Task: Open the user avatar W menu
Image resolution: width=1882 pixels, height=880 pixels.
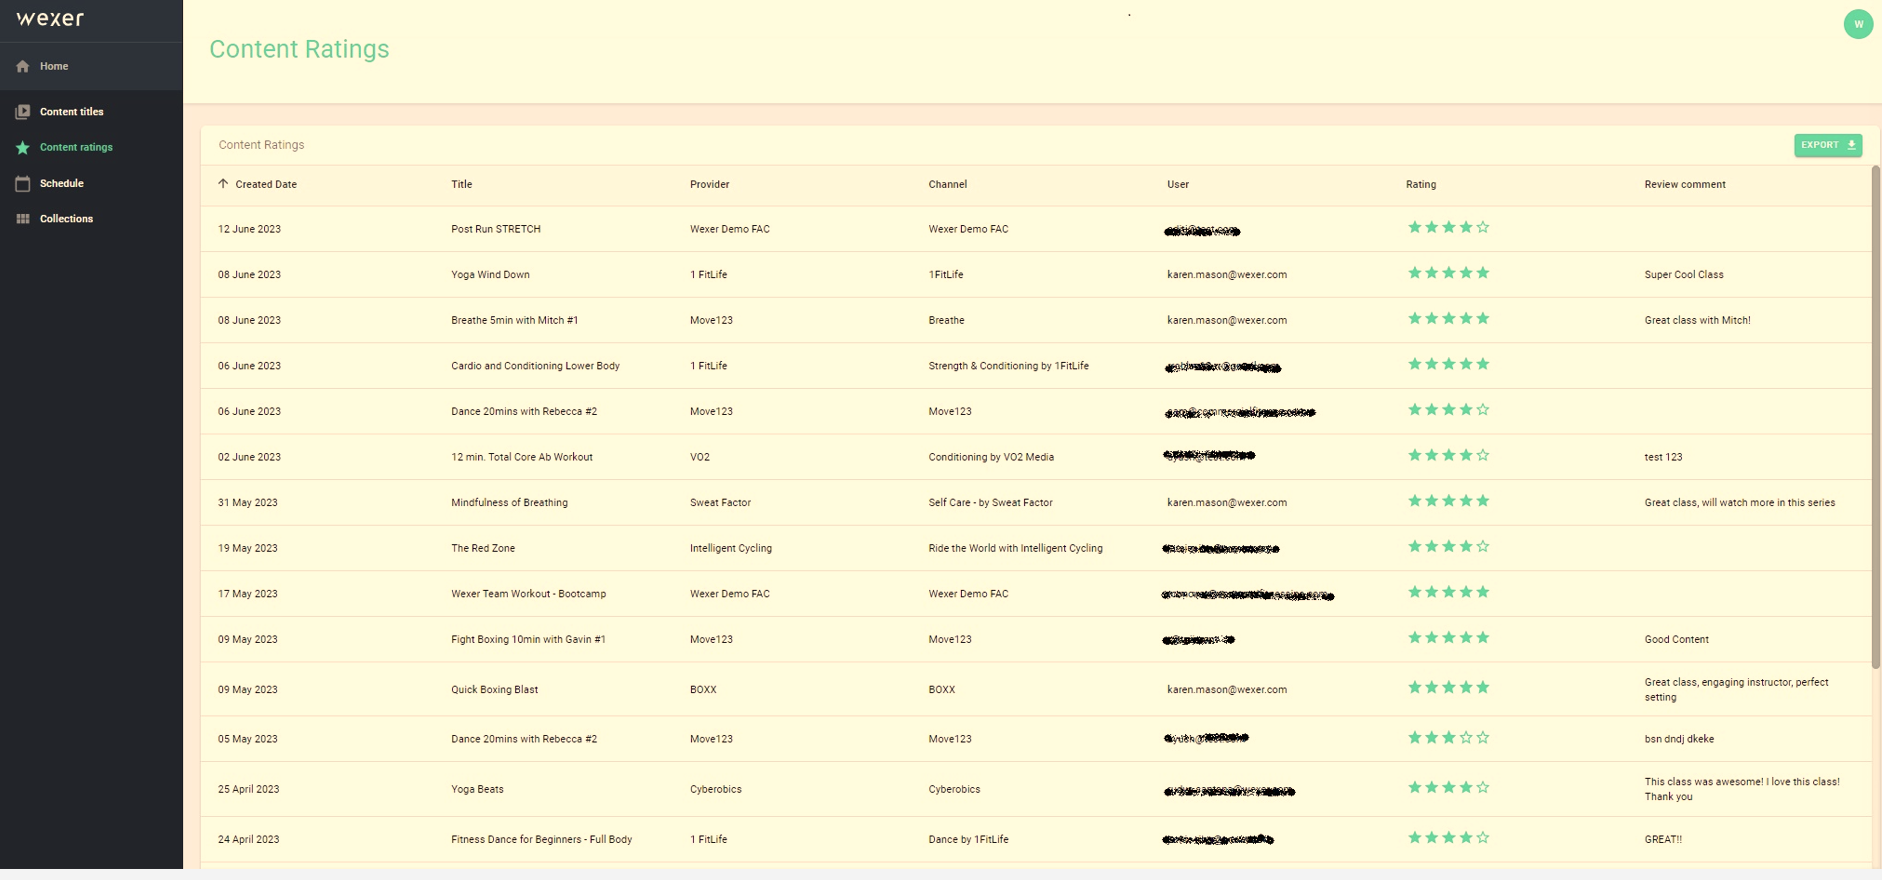Action: [x=1858, y=24]
